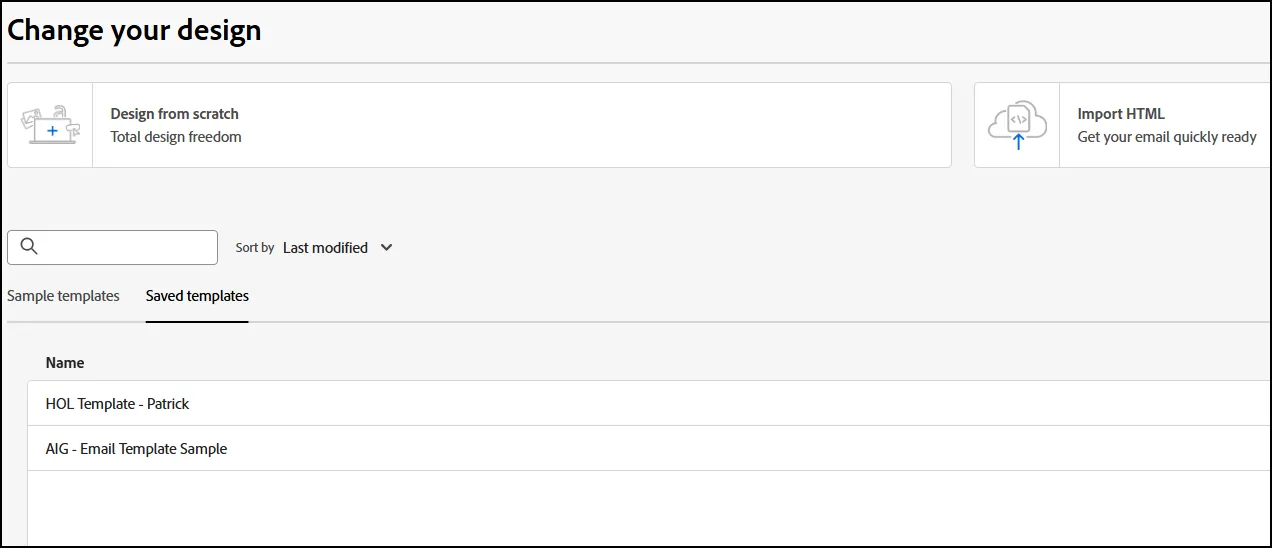Open the Last modified sort dropdown
1272x548 pixels.
tap(338, 248)
